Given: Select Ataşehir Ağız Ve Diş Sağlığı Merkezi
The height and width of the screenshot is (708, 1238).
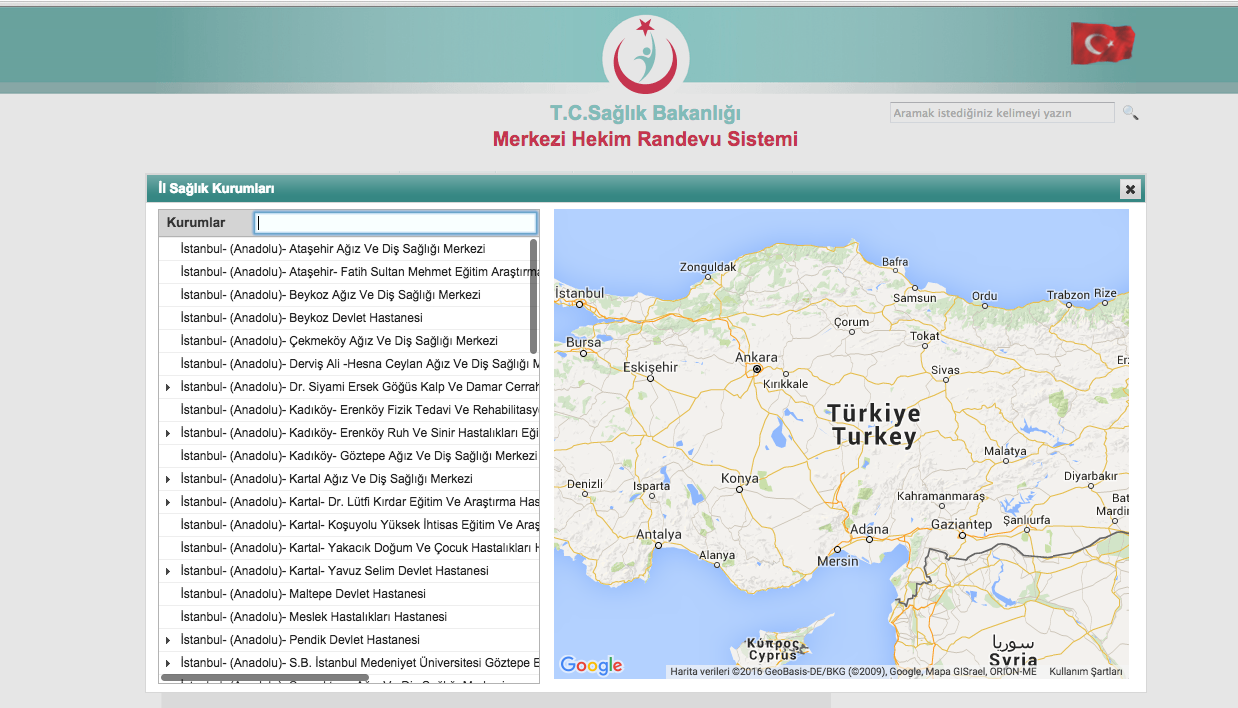Looking at the screenshot, I should 332,249.
